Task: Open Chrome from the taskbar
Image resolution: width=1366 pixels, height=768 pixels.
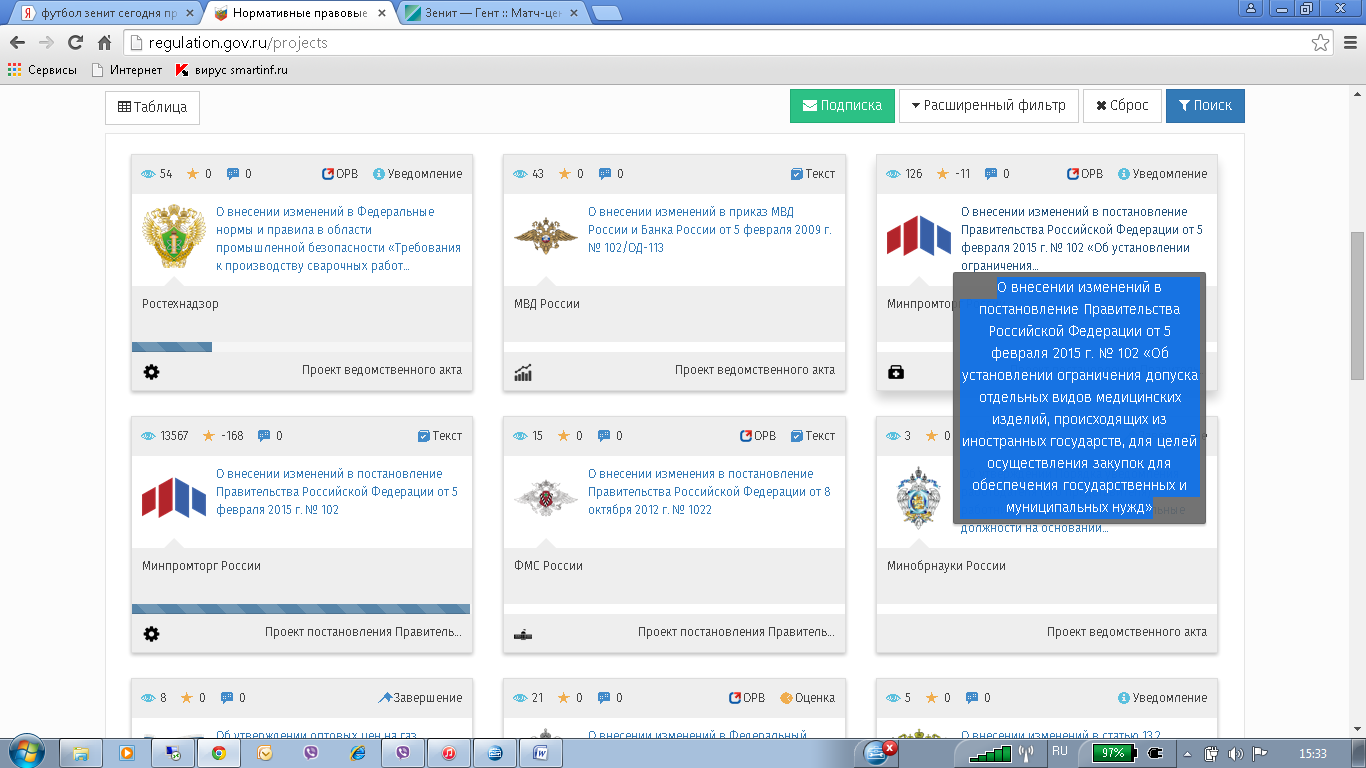Action: [218, 753]
